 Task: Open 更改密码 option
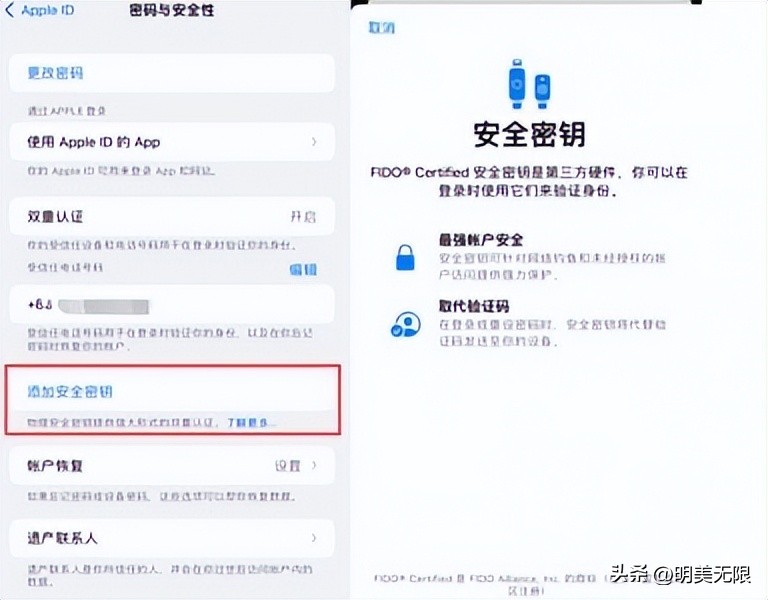[172, 73]
